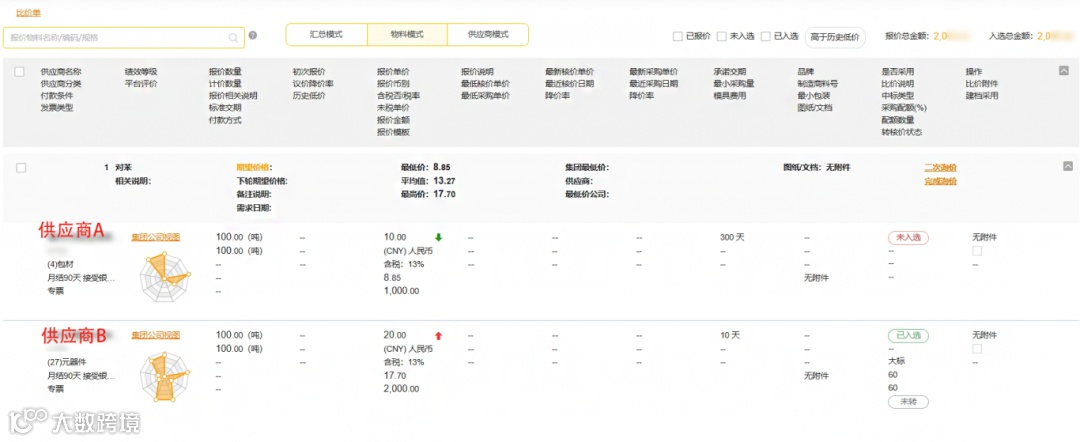The image size is (1080, 442).
Task: Click the 二次询价 link
Action: [940, 168]
